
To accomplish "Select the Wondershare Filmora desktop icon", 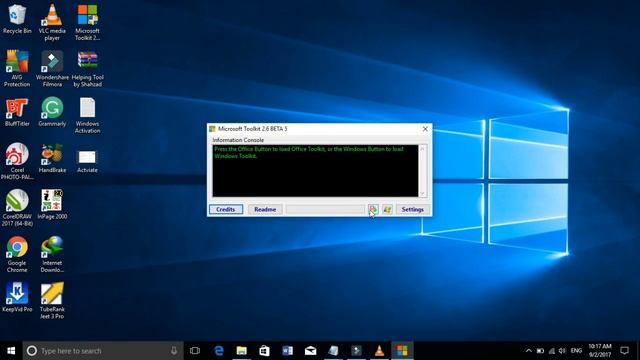I will [x=52, y=69].
